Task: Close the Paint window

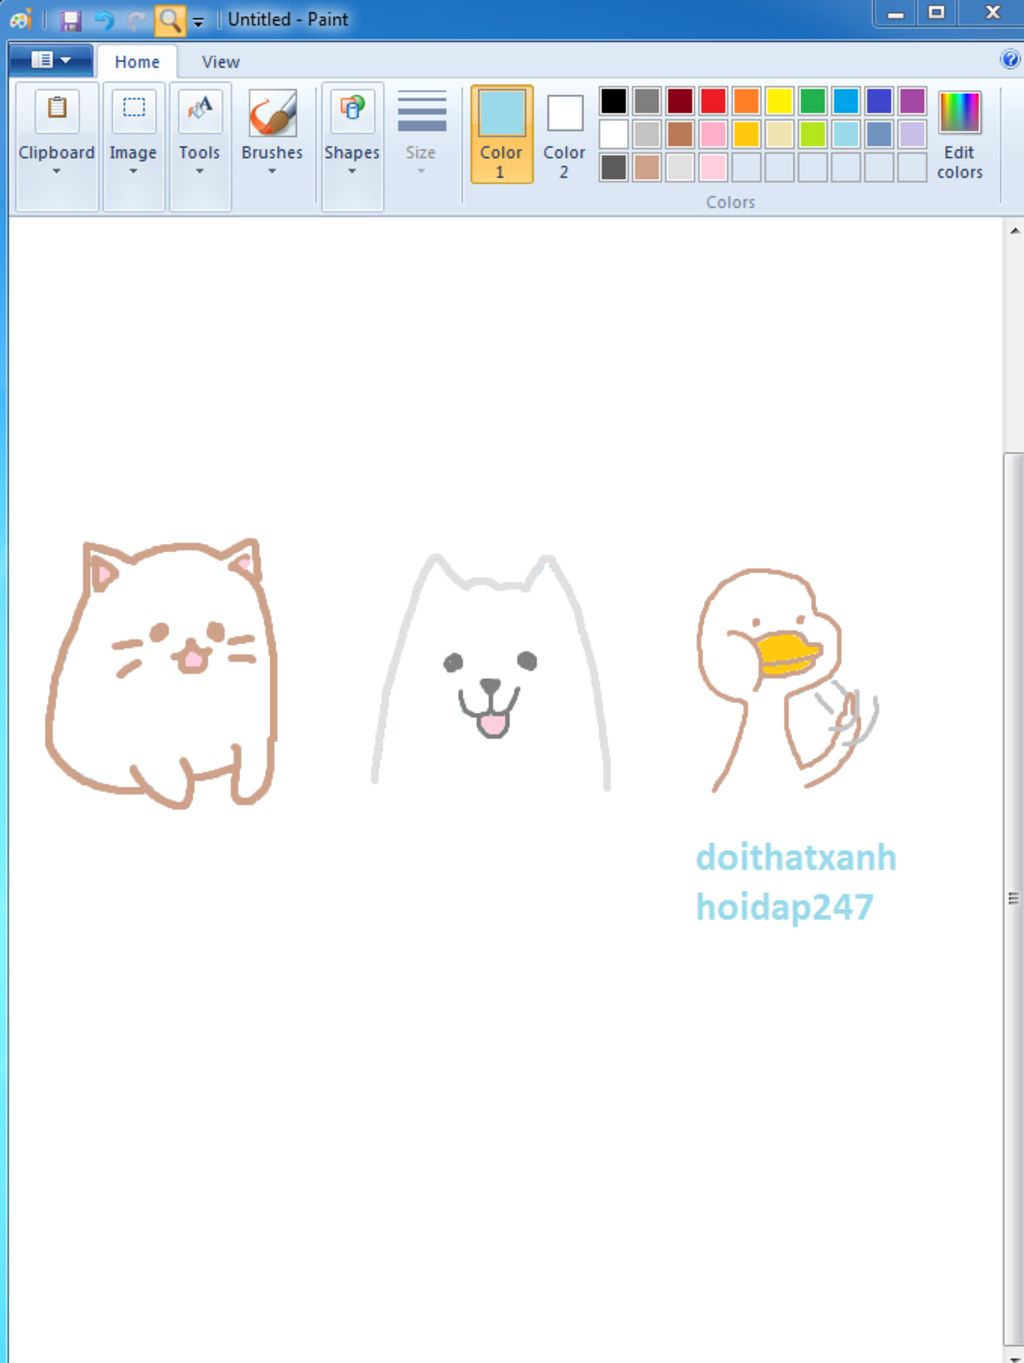Action: coord(992,14)
